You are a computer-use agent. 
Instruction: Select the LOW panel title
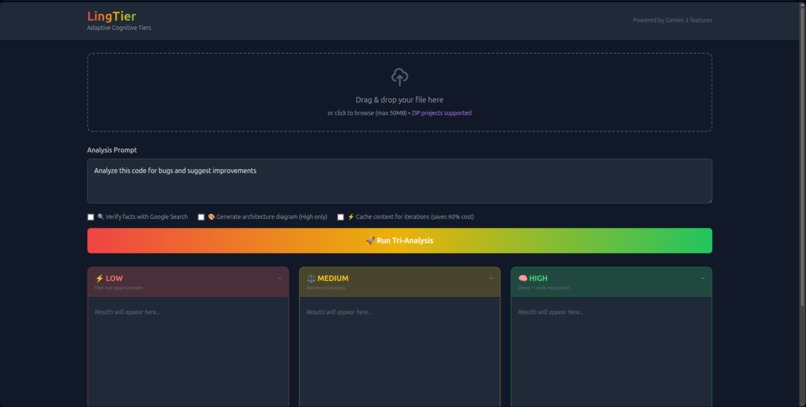(114, 279)
